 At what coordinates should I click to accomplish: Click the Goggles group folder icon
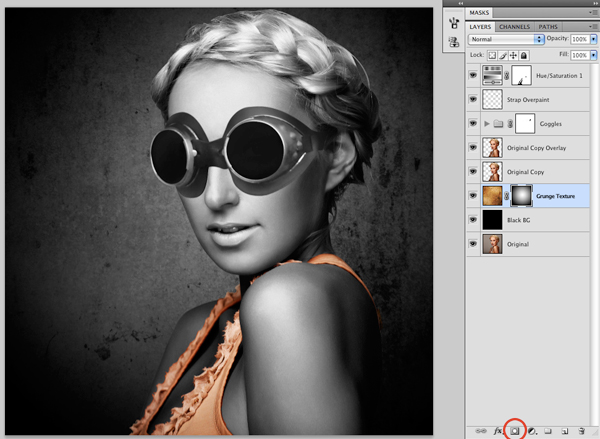click(x=498, y=124)
